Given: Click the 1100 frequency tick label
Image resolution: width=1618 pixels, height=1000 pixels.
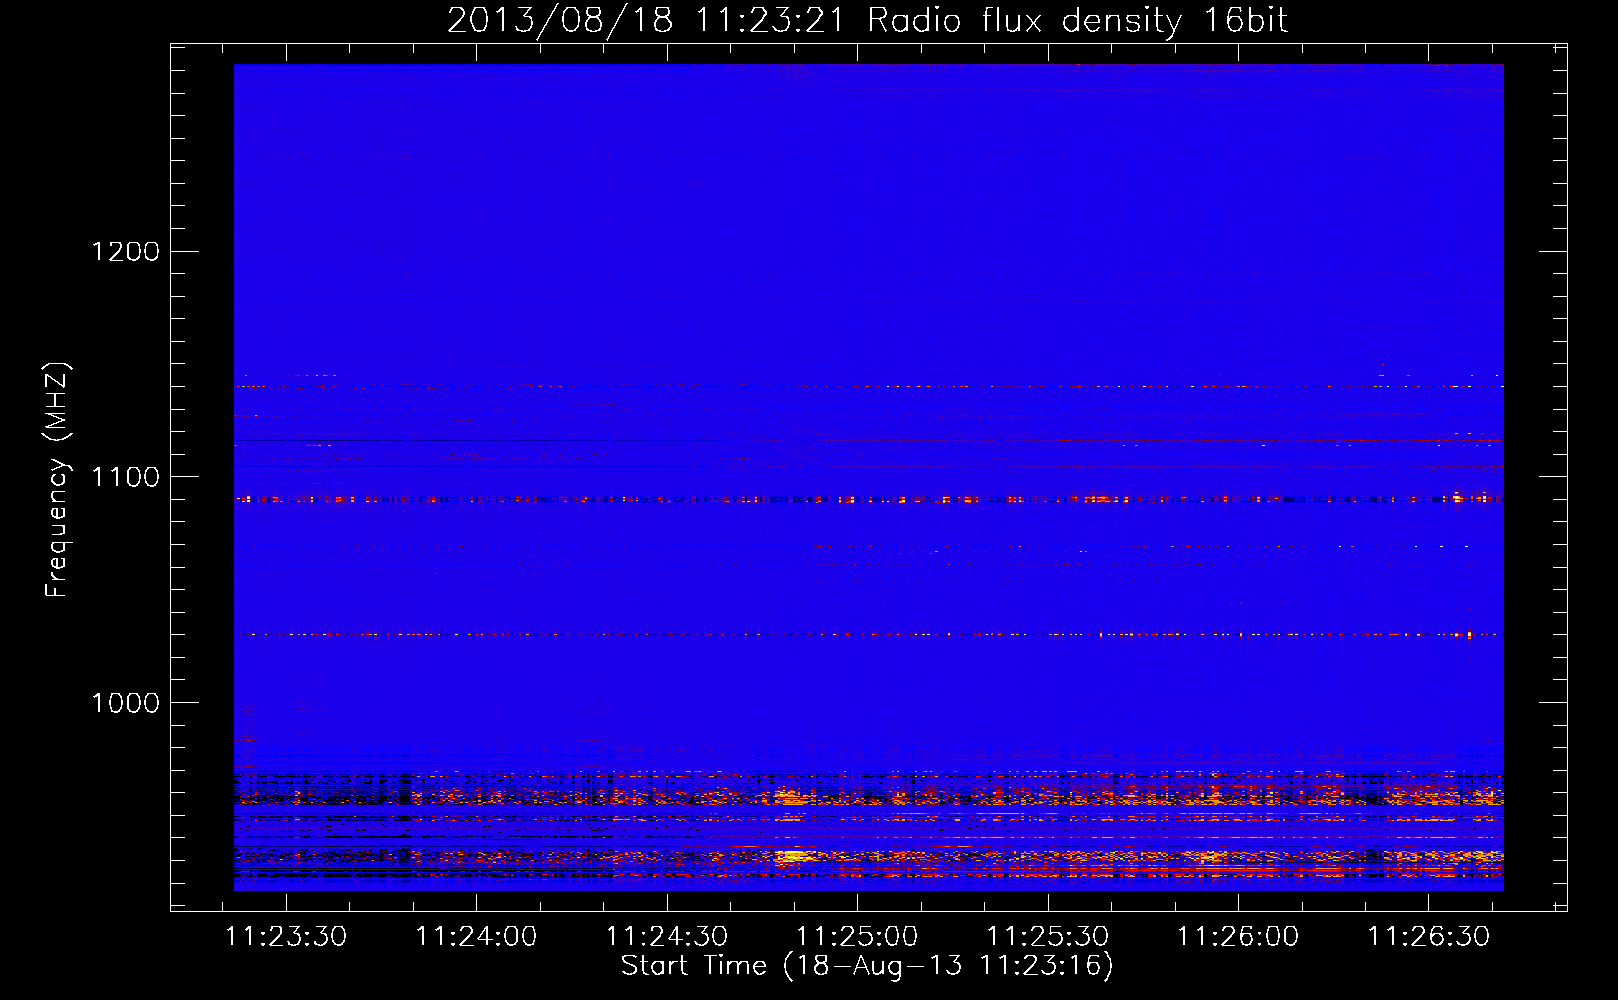Looking at the screenshot, I should (126, 477).
